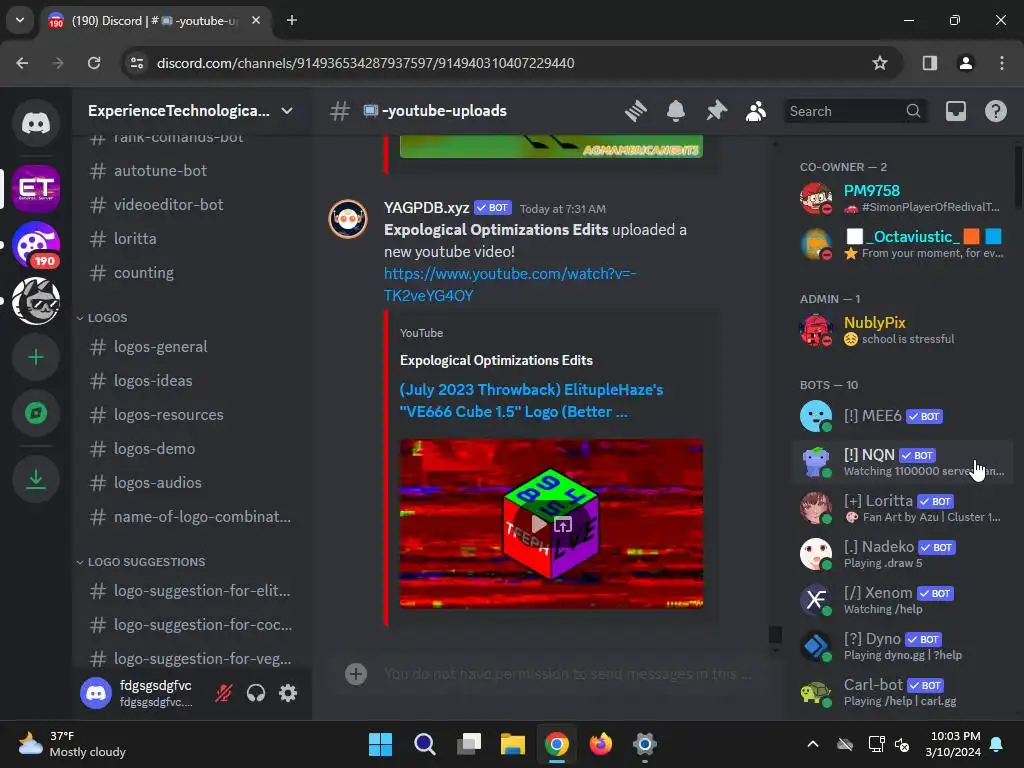Select the Loritta bot member
This screenshot has height=768, width=1024.
point(901,508)
